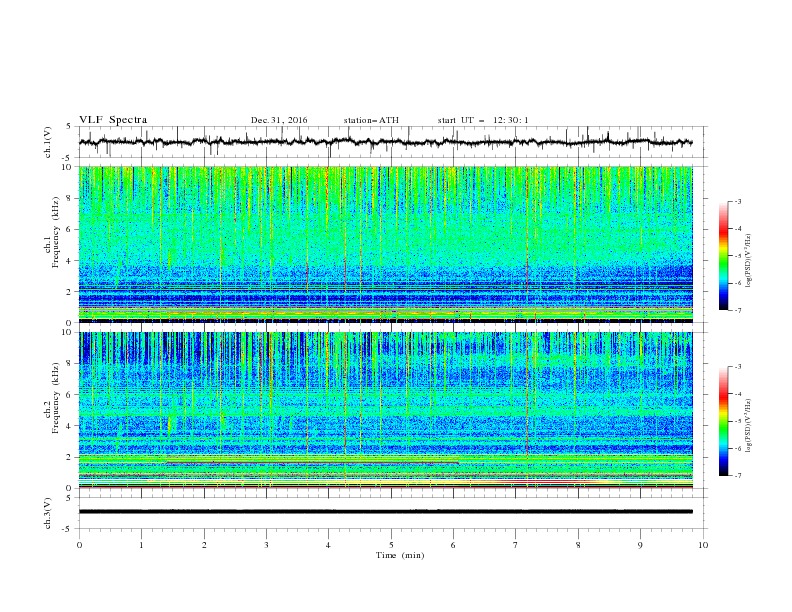
Task: Click the ch.3(V) axis label
Action: point(48,513)
